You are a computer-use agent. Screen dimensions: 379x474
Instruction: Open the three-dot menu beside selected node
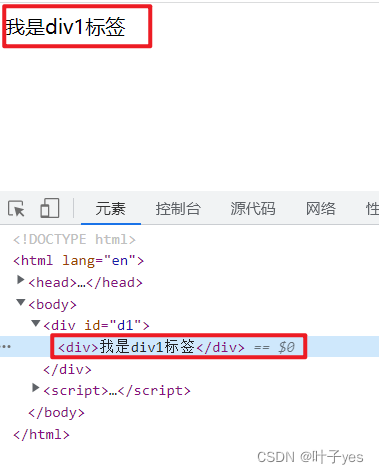(x=6, y=347)
